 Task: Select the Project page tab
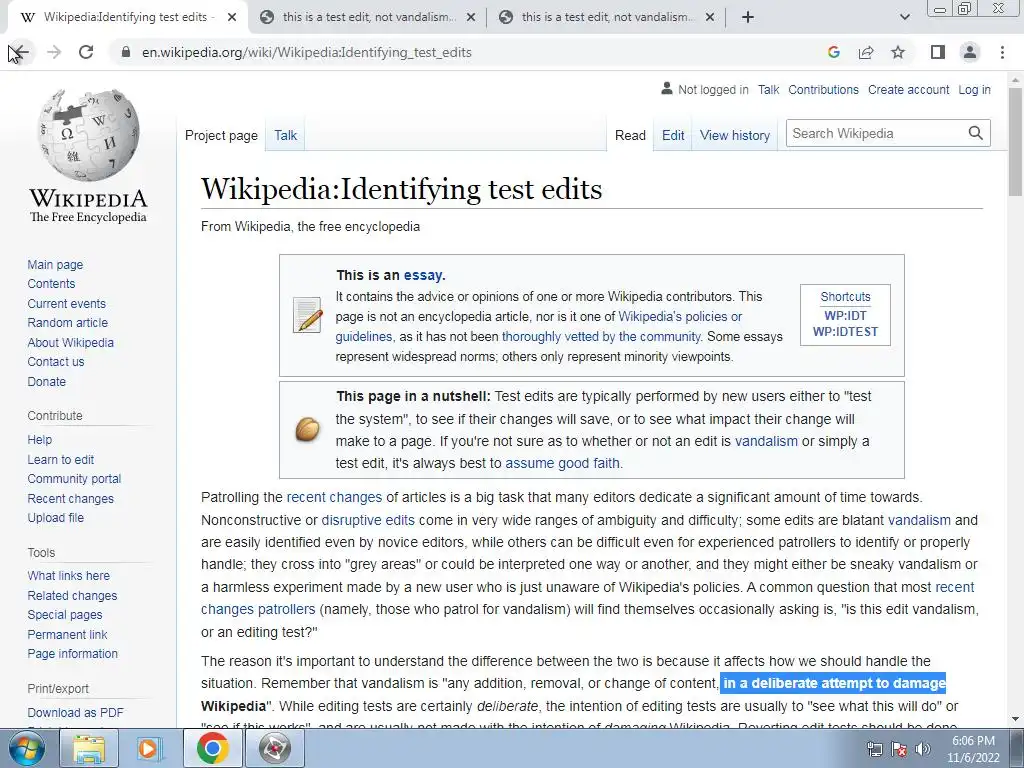221,135
